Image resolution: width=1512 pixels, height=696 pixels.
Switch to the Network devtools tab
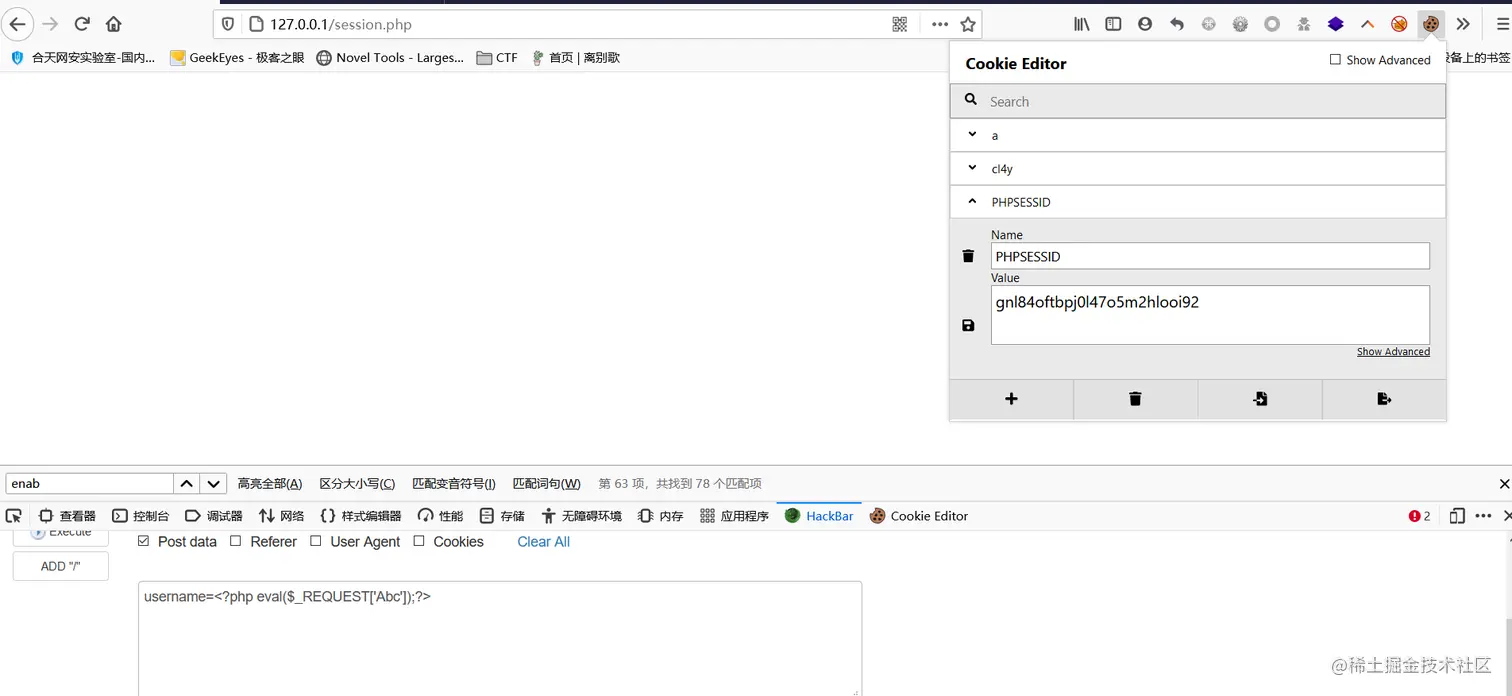pyautogui.click(x=281, y=516)
